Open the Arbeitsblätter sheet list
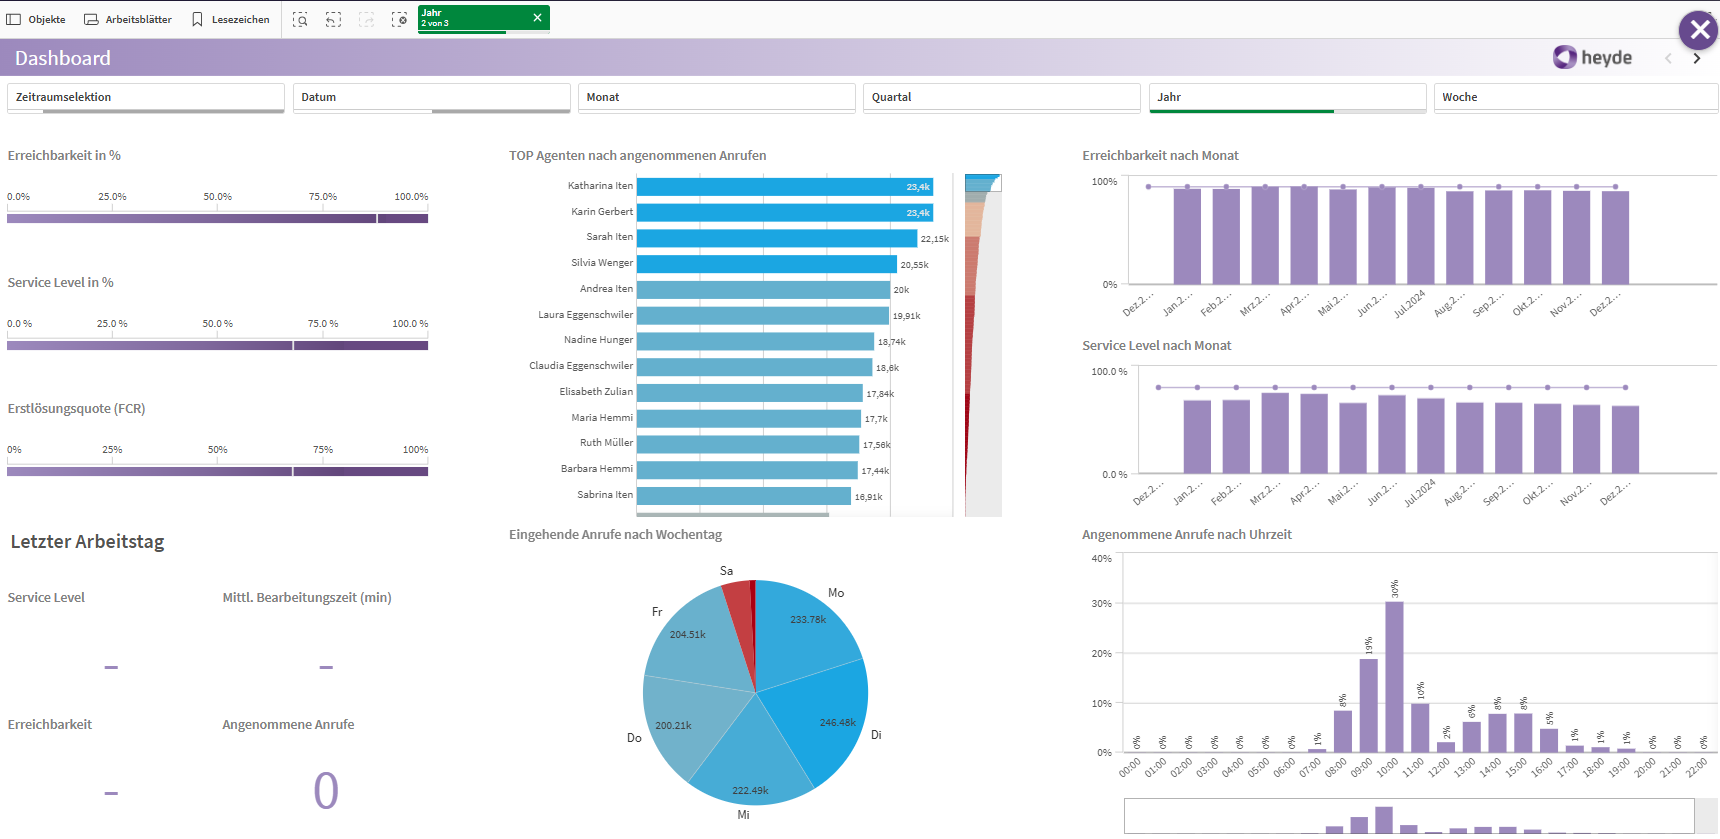The width and height of the screenshot is (1720, 839). pos(128,19)
